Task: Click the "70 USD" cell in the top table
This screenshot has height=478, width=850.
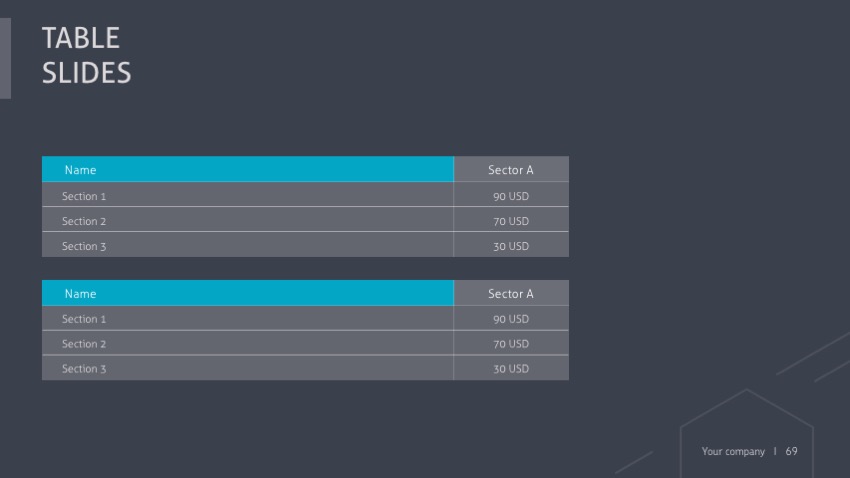Action: click(510, 221)
